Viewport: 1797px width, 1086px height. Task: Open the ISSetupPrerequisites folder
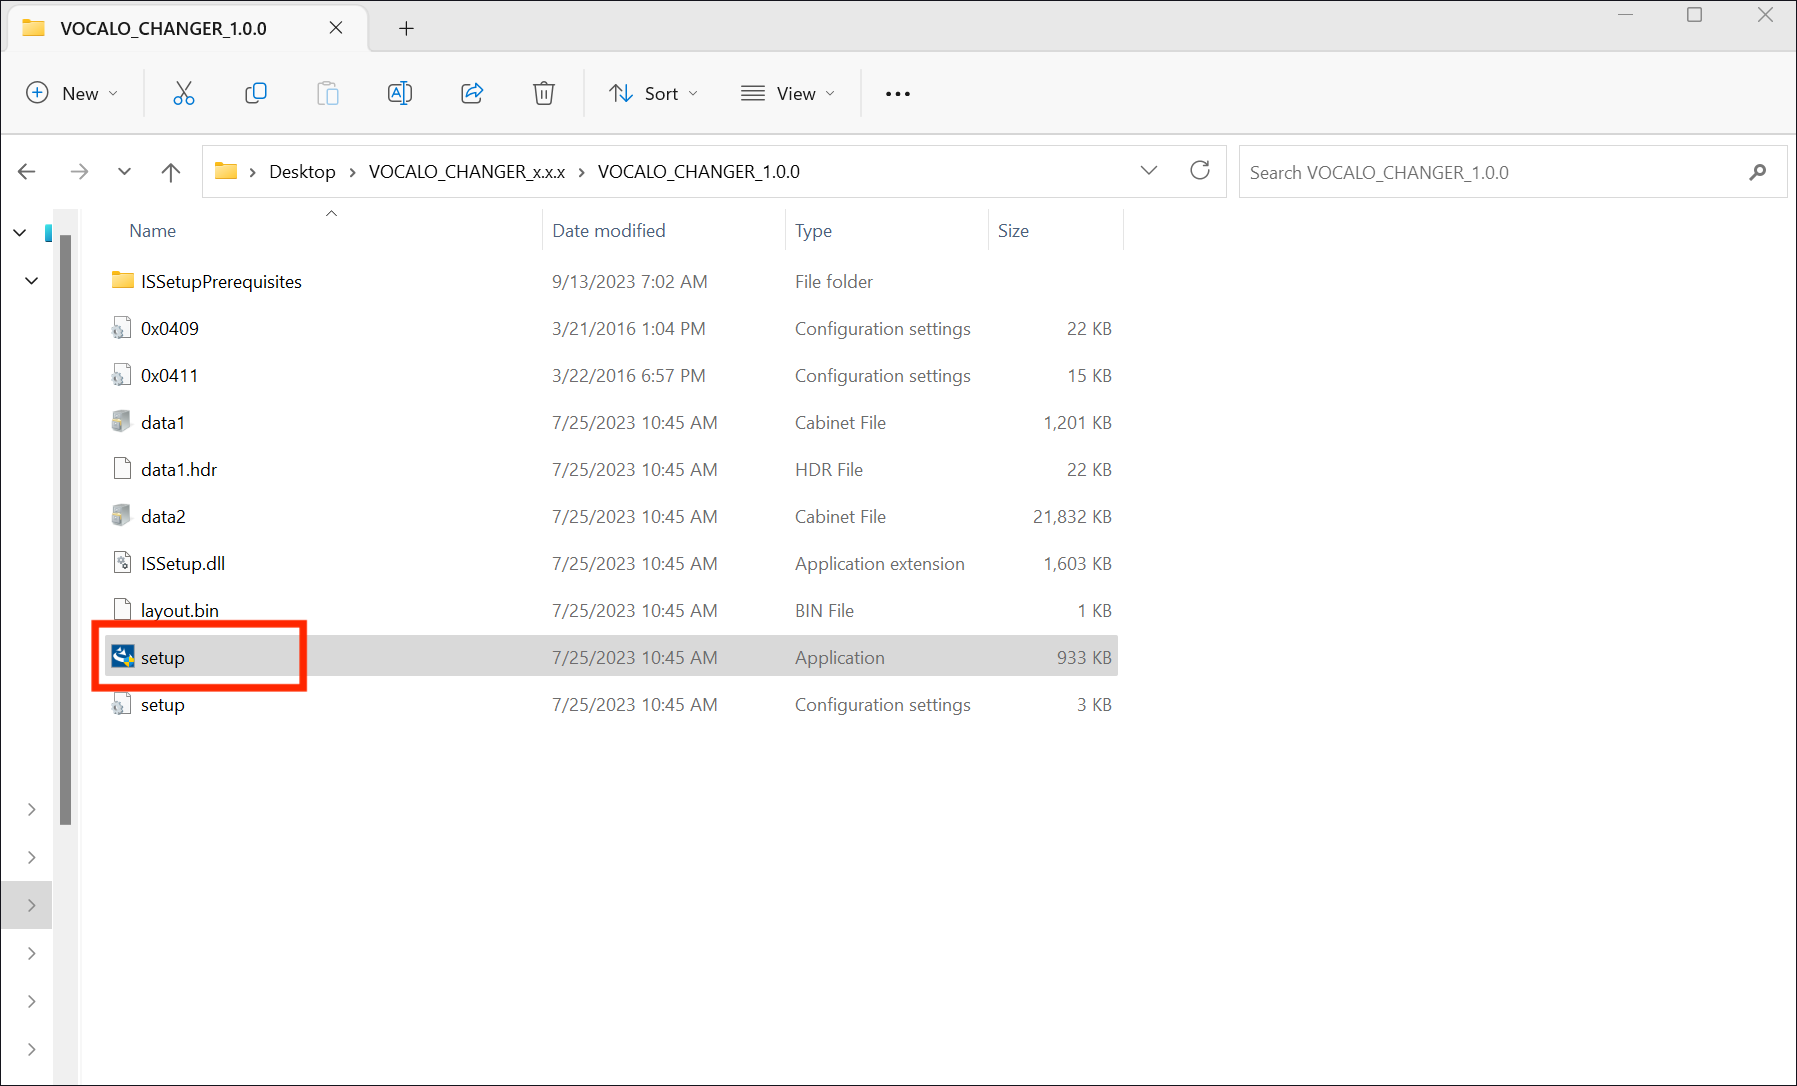(x=221, y=282)
